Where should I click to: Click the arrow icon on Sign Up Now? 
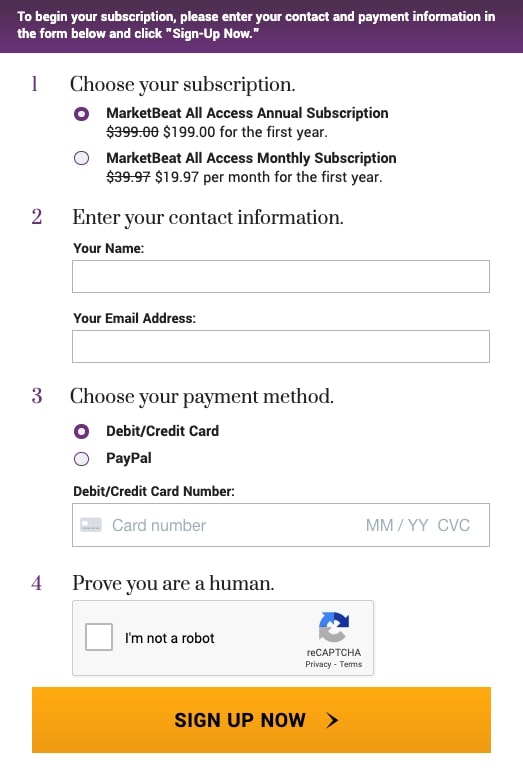(x=332, y=720)
